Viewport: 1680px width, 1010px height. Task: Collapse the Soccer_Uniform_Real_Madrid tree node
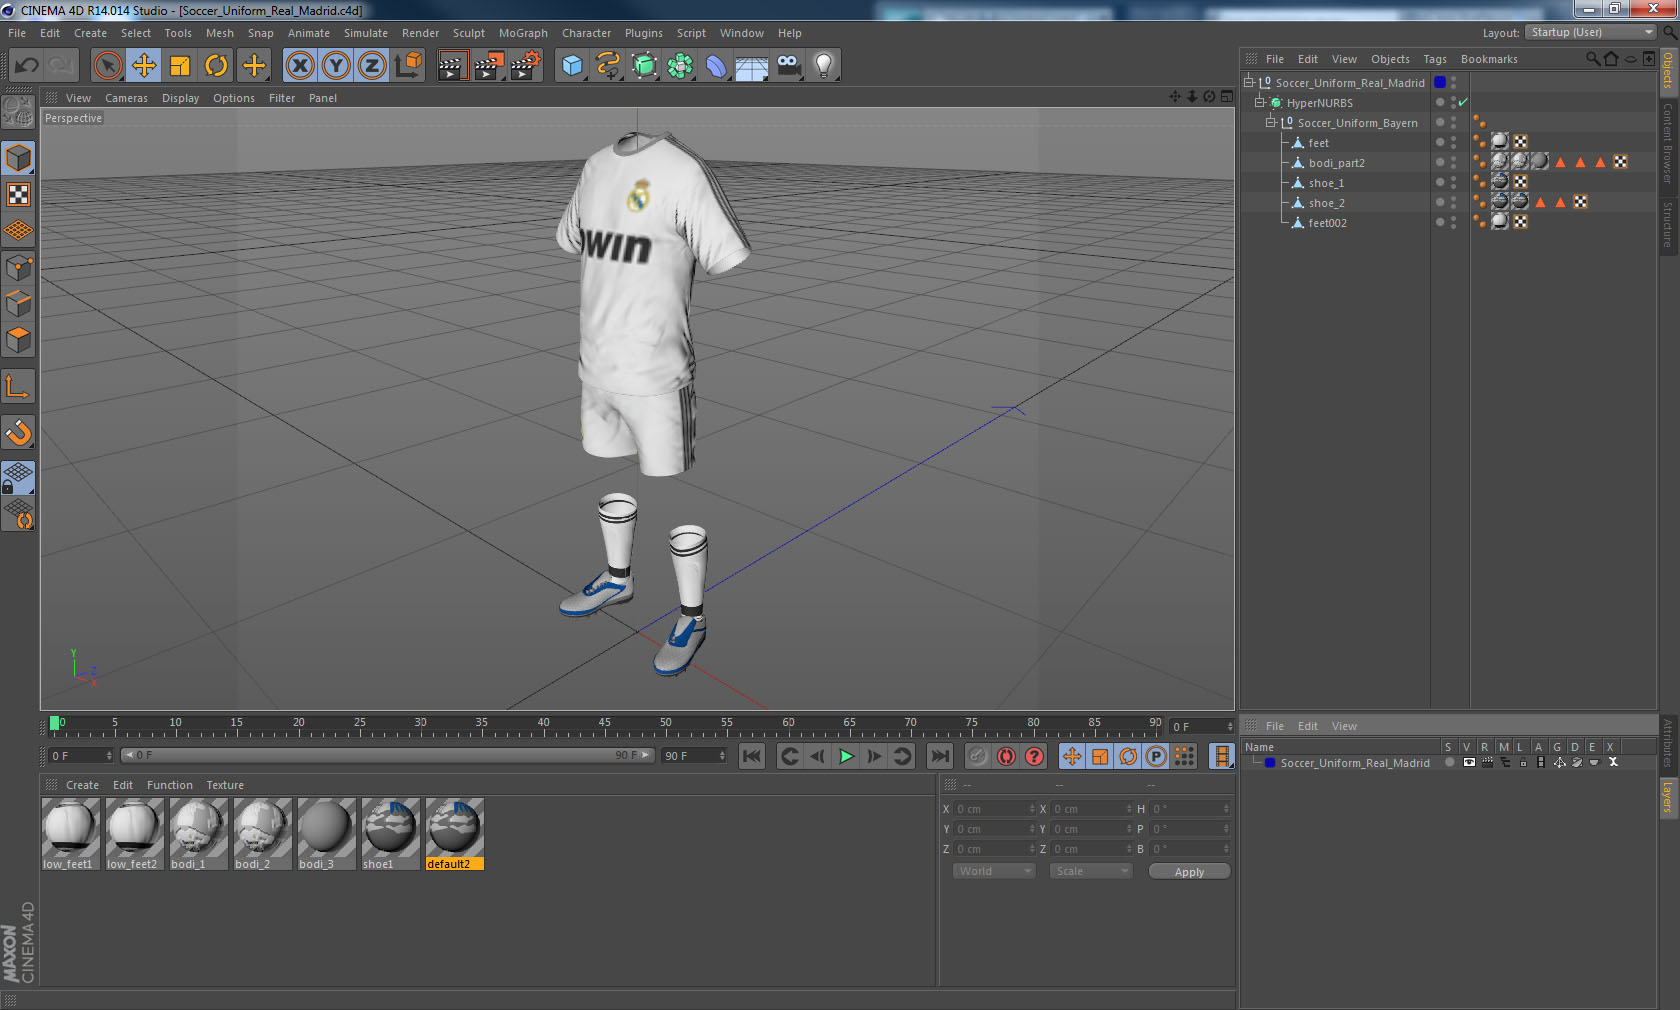(1249, 83)
